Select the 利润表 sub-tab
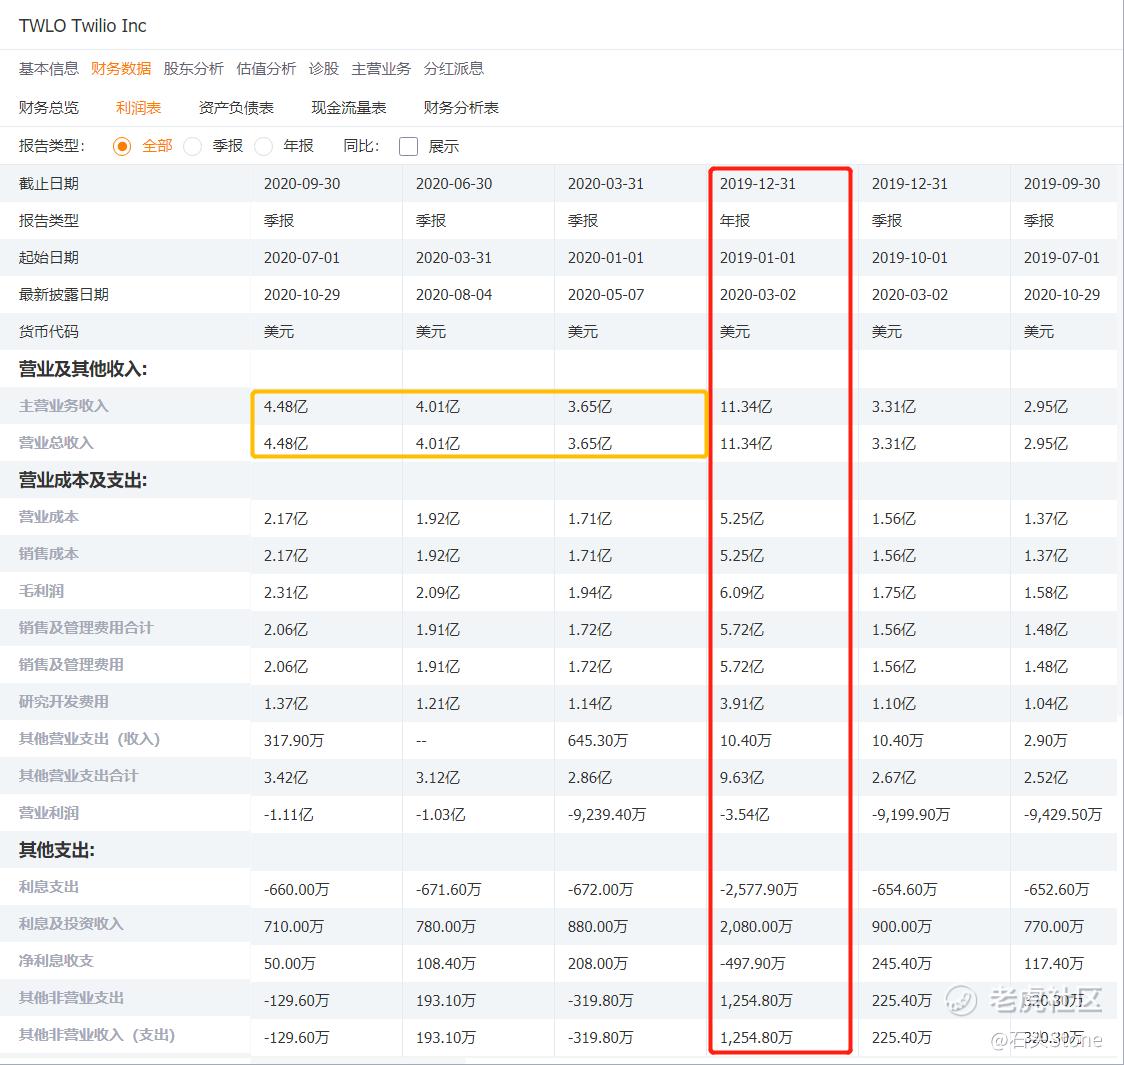This screenshot has height=1065, width=1124. coord(138,108)
